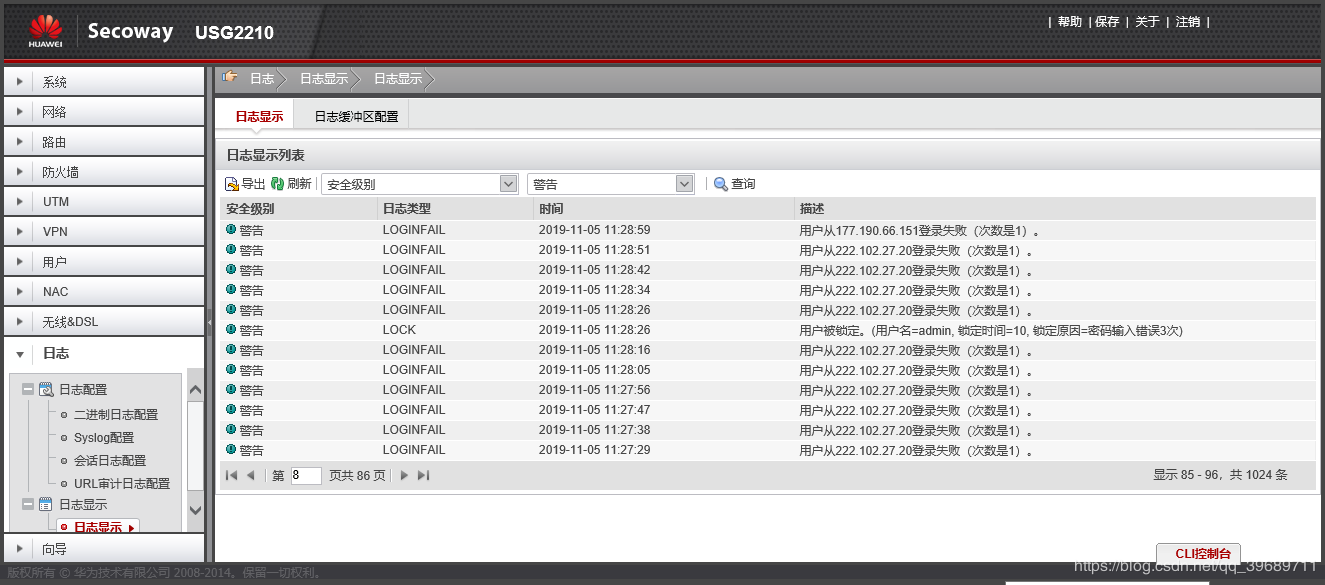Image resolution: width=1325 pixels, height=585 pixels.
Task: Collapse the 日志配置 tree node
Action: coord(28,390)
